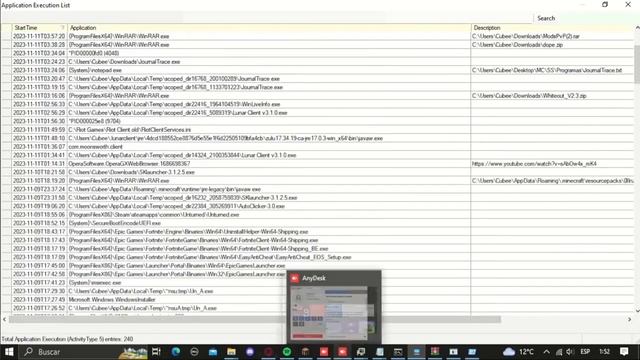The image size is (640, 360).
Task: Open the network icon in system tray
Action: (559, 351)
